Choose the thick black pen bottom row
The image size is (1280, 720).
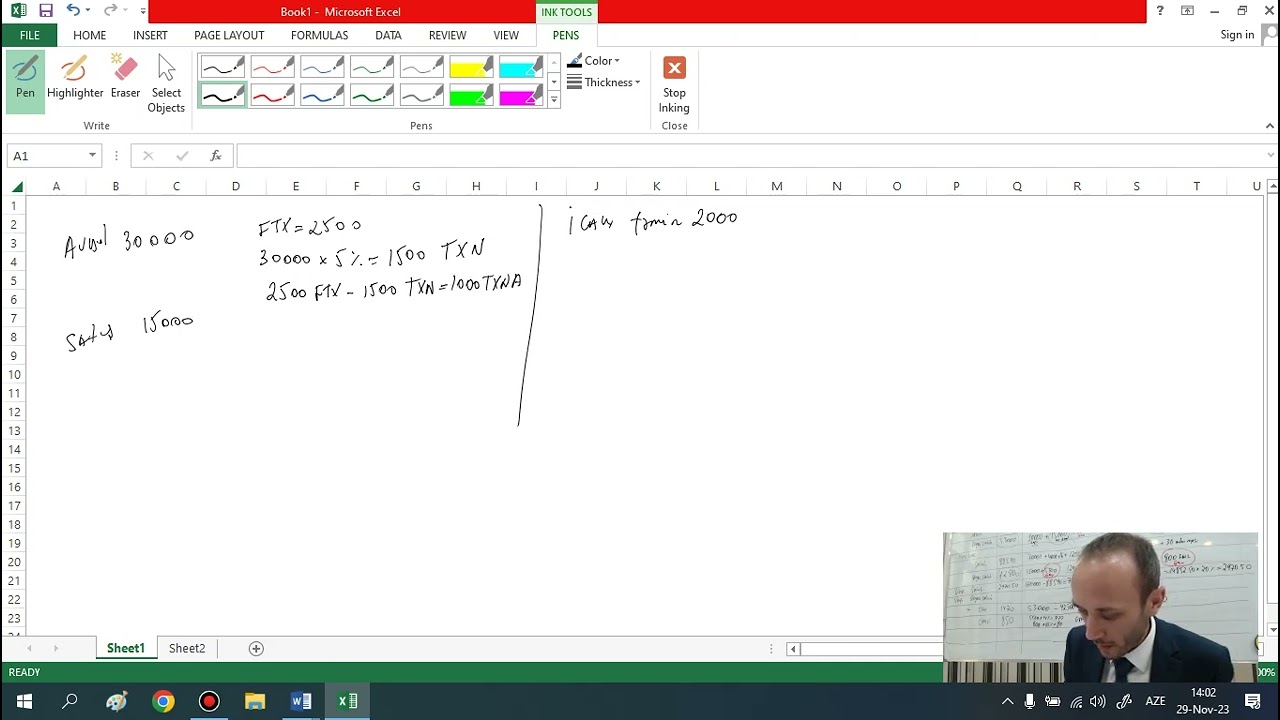pos(222,95)
